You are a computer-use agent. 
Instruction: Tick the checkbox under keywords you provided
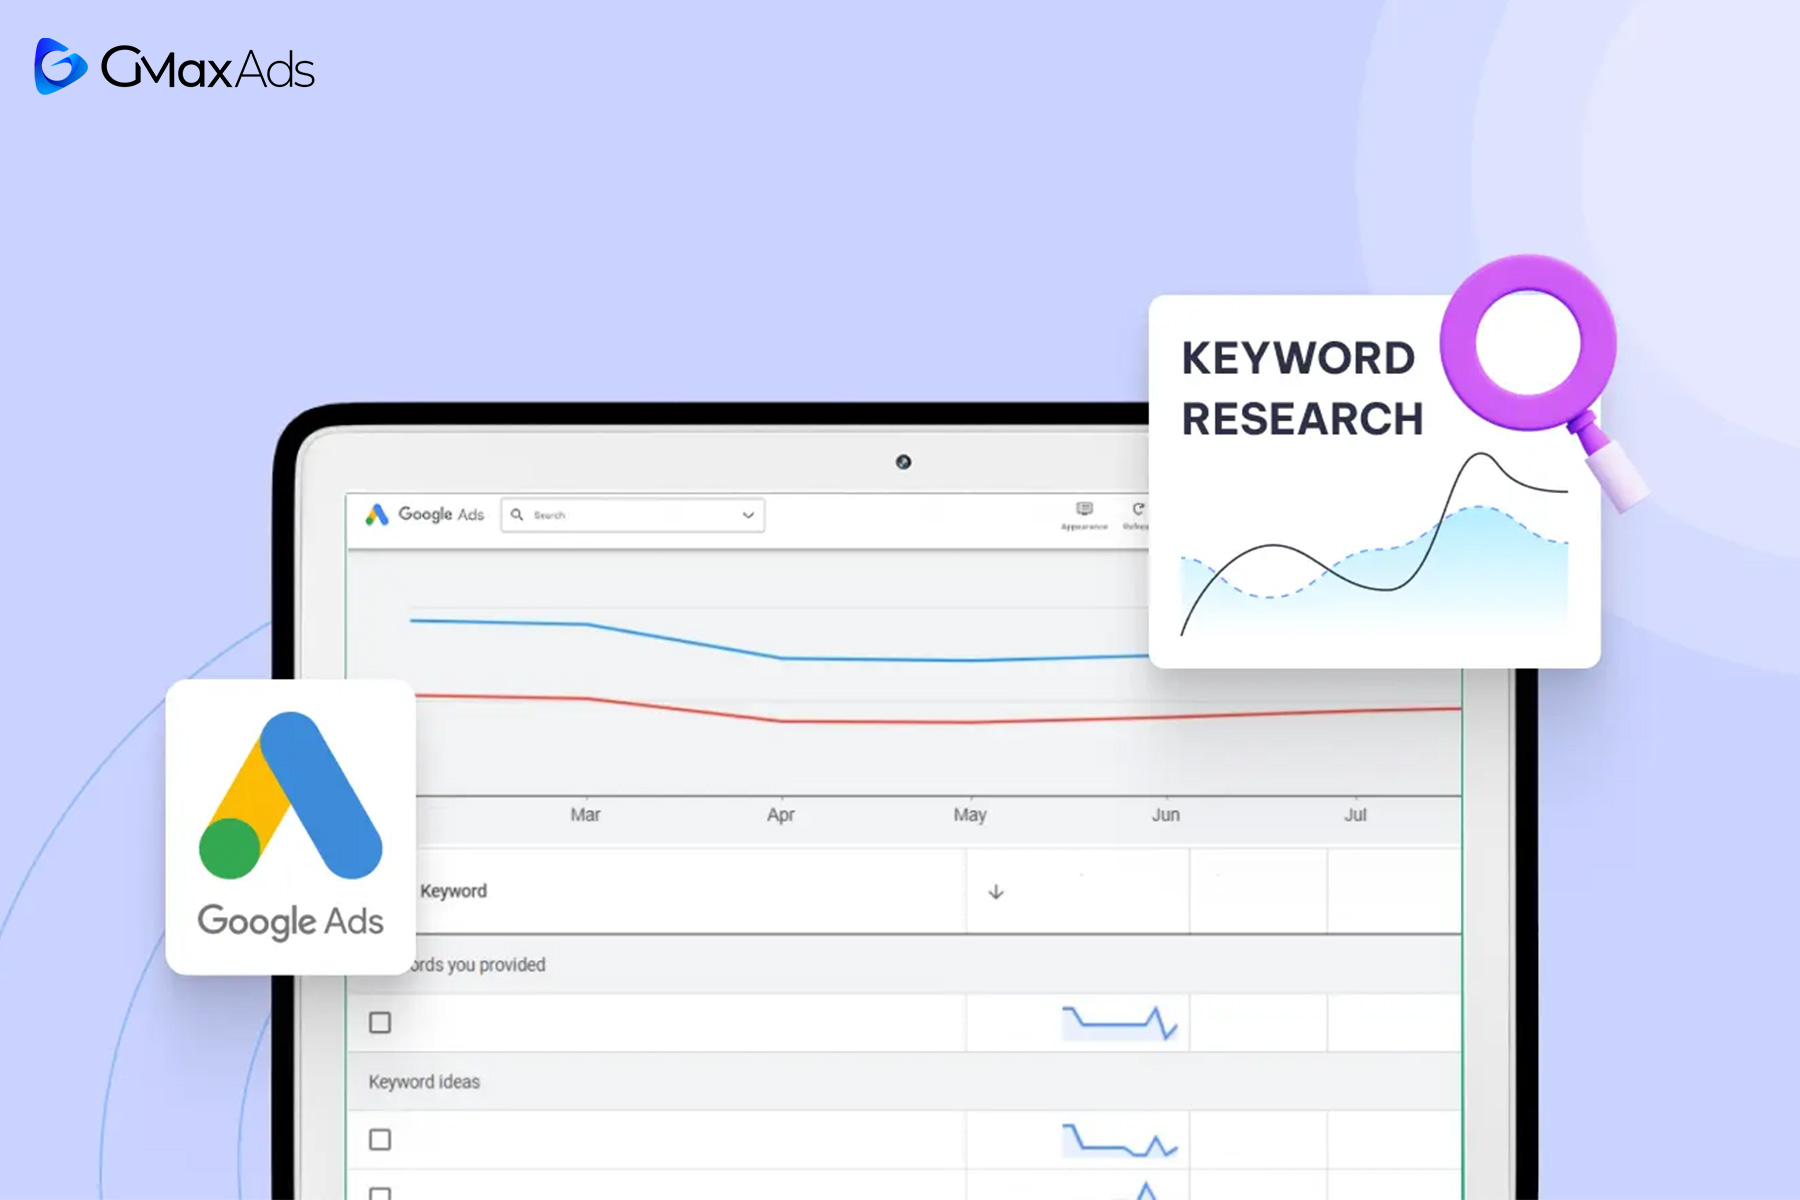click(380, 1022)
